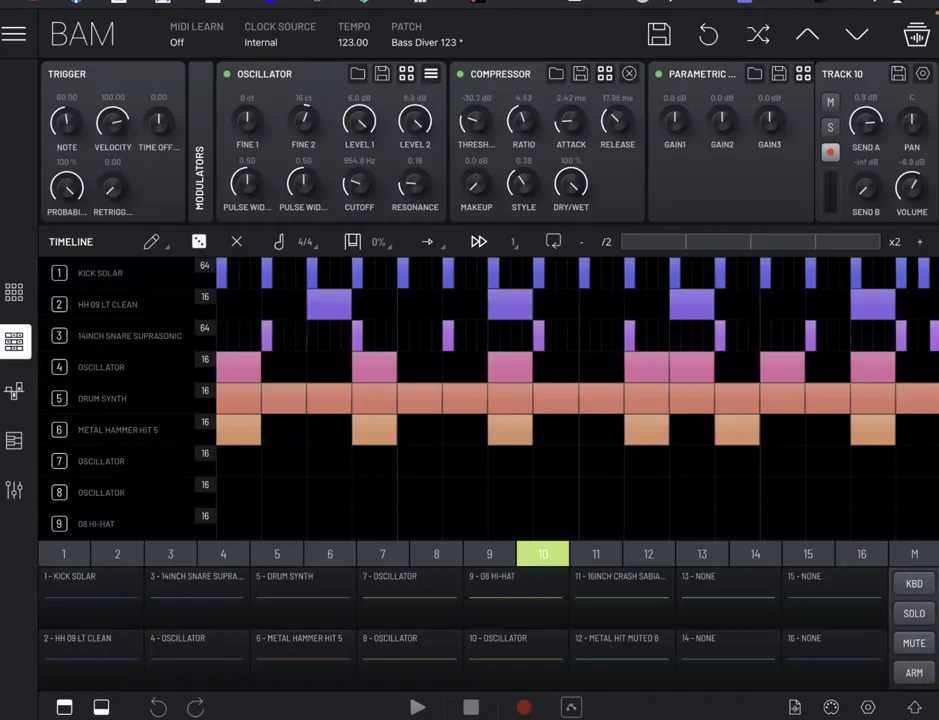Remove the Compressor with its X icon
Screen dimensions: 939x720
coord(629,74)
